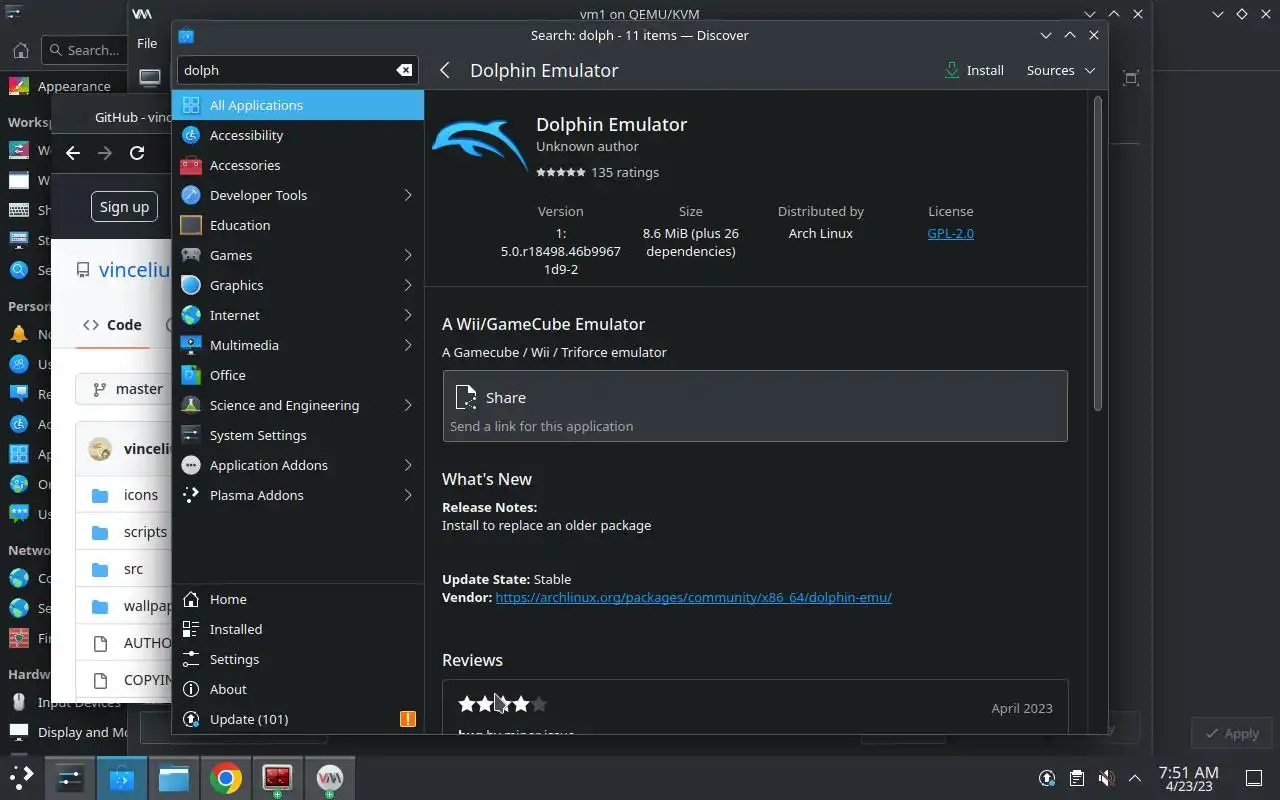This screenshot has height=800, width=1280.
Task: Click the Multimedia category icon
Action: click(191, 345)
